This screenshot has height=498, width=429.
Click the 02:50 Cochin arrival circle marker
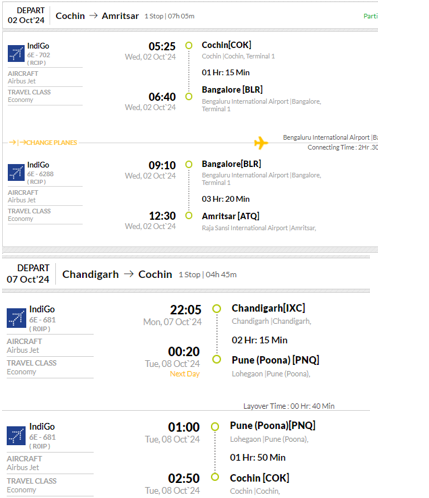click(215, 477)
